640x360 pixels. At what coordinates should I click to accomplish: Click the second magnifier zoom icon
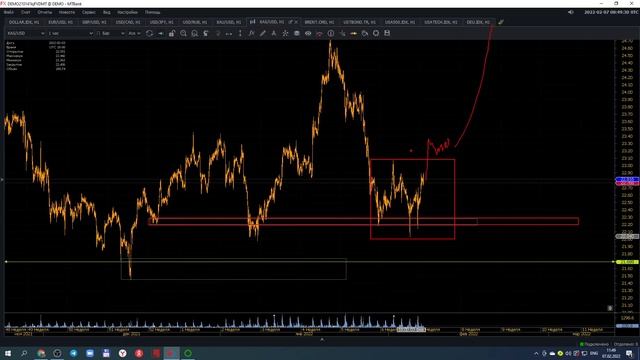coord(195,33)
